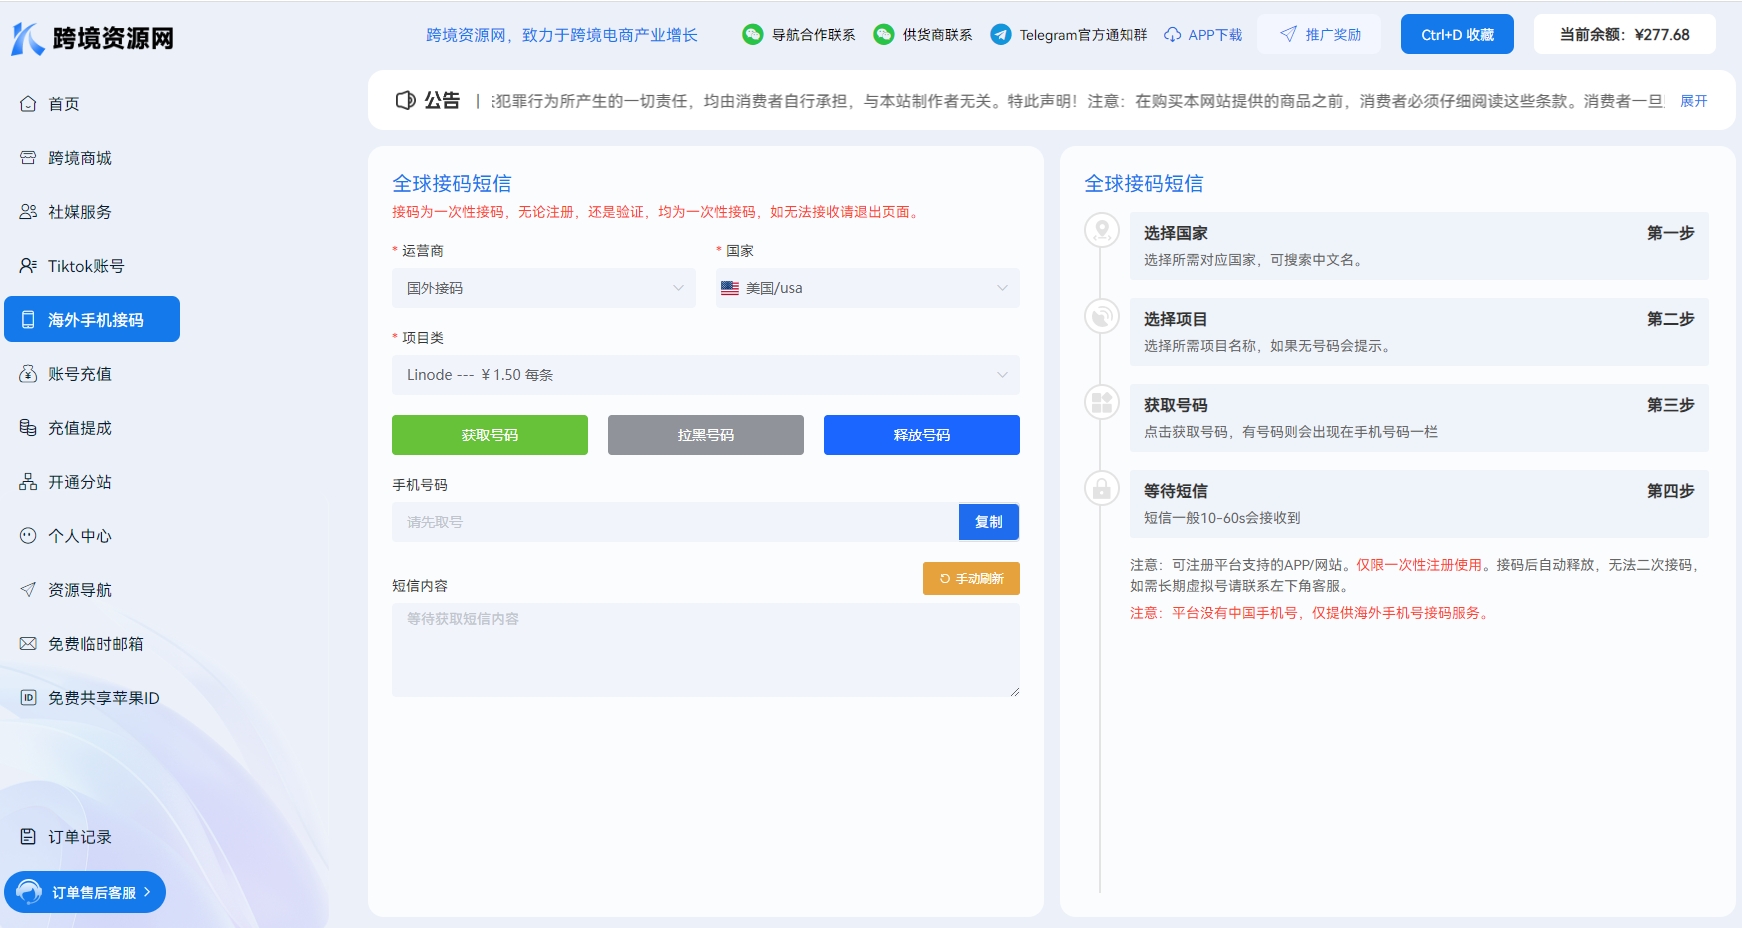Image resolution: width=1742 pixels, height=928 pixels.
Task: Click the 复制 button next to phone number
Action: [x=989, y=522]
